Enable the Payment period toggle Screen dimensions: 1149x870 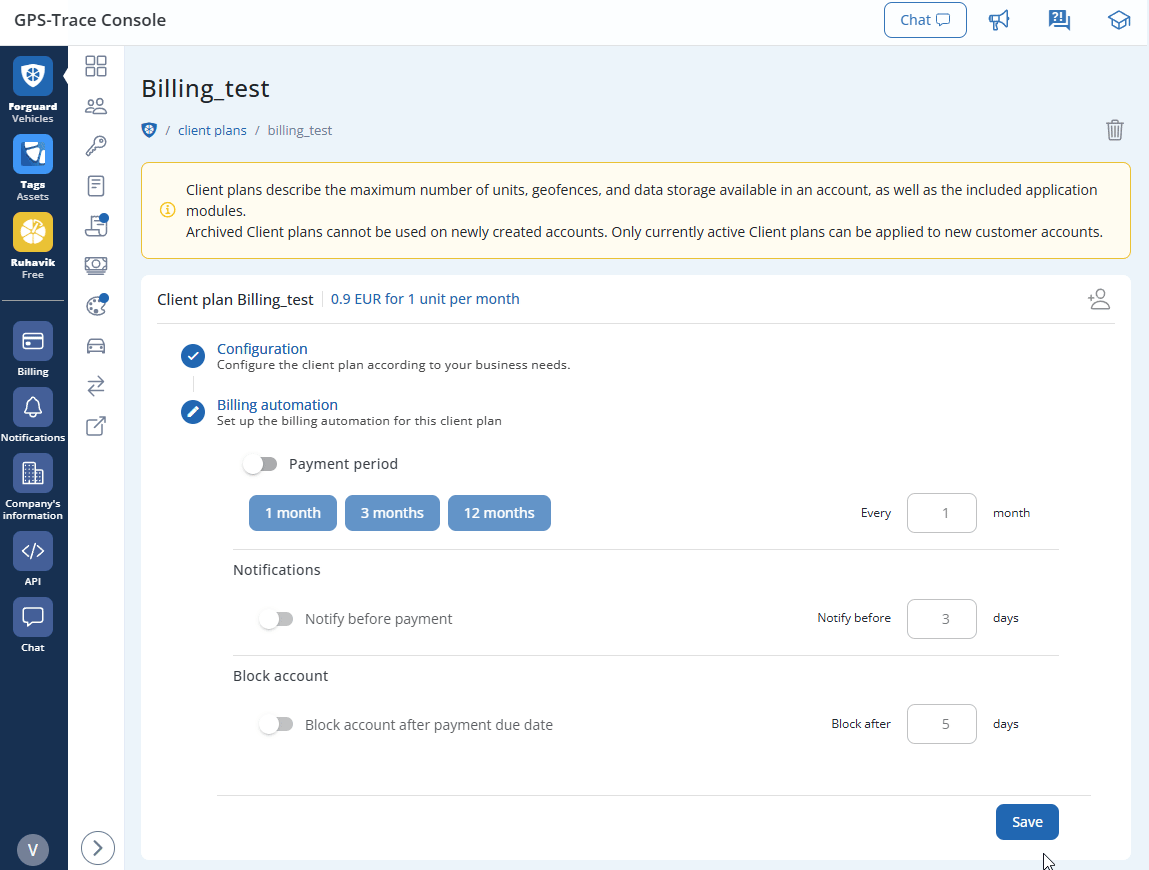(260, 464)
